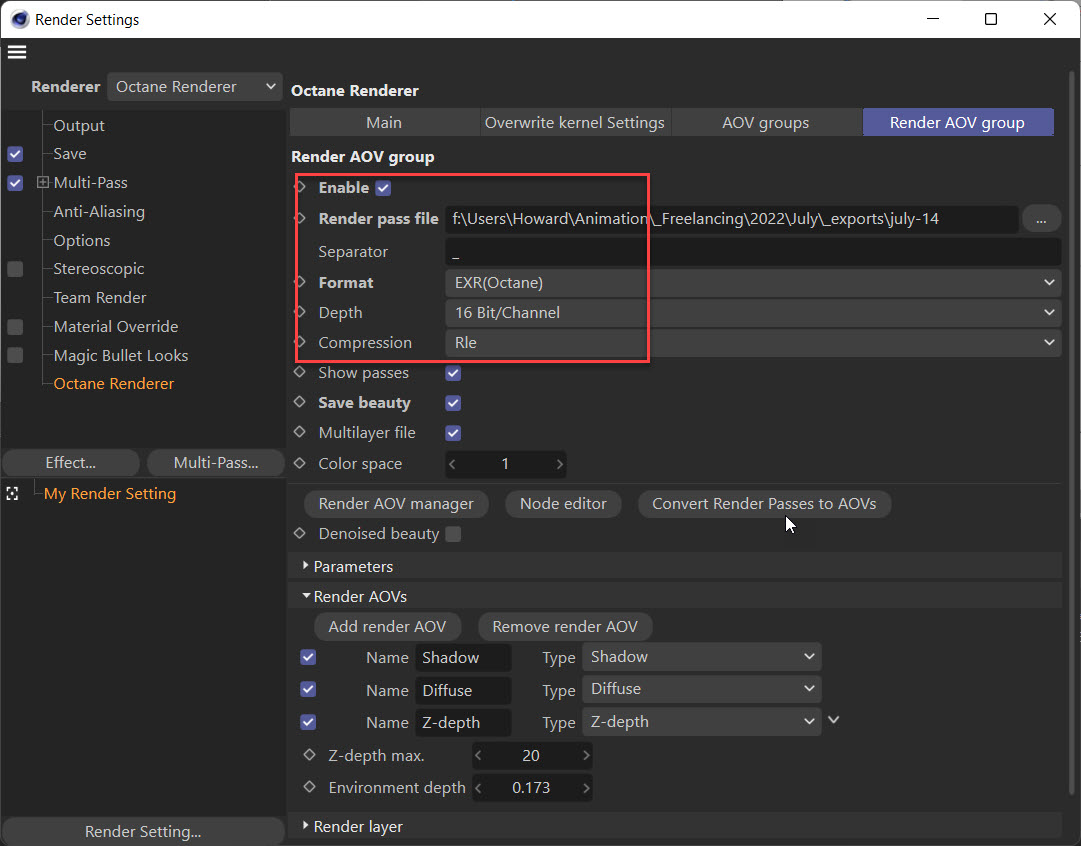The height and width of the screenshot is (846, 1081).
Task: Click the Add render AOV button
Action: point(387,626)
